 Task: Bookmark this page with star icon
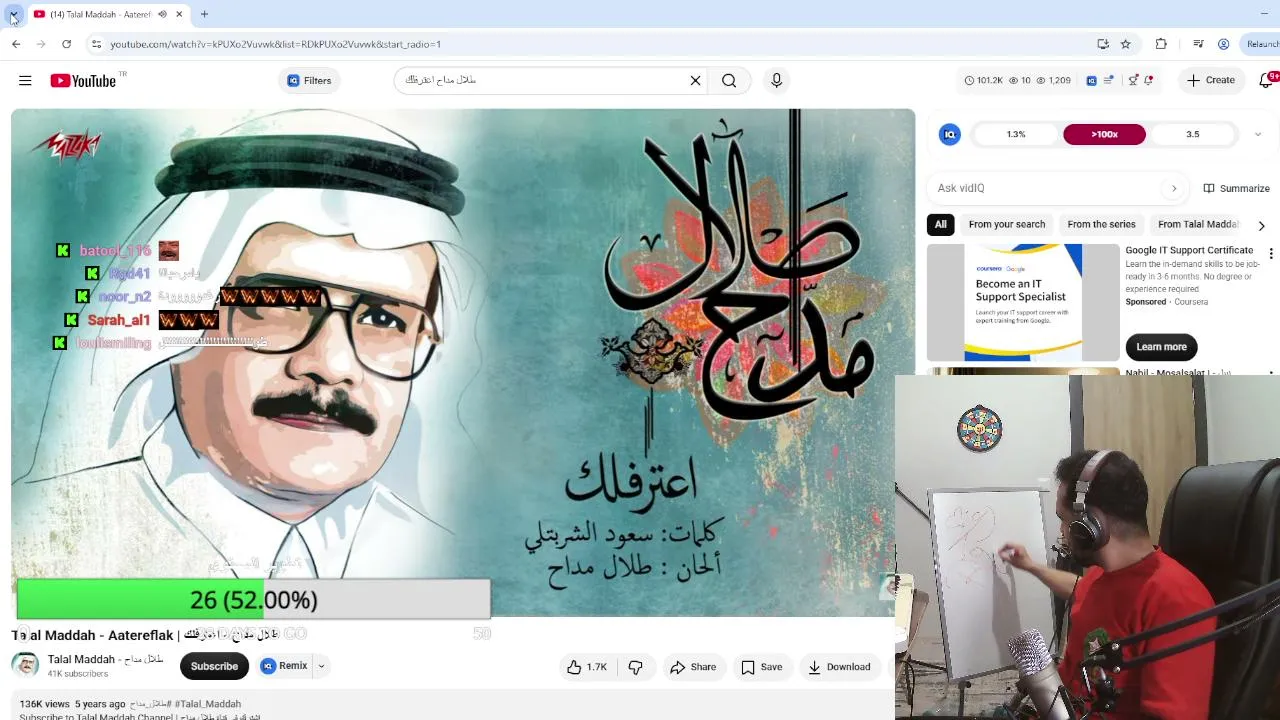pos(1126,44)
